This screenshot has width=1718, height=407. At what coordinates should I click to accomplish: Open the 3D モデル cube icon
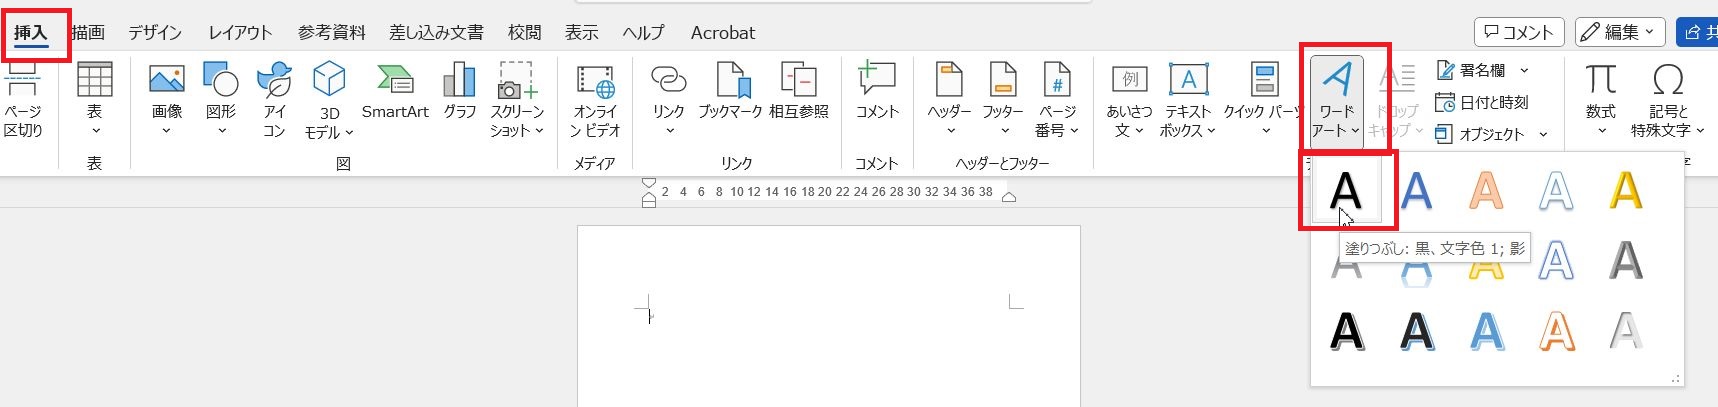click(328, 79)
